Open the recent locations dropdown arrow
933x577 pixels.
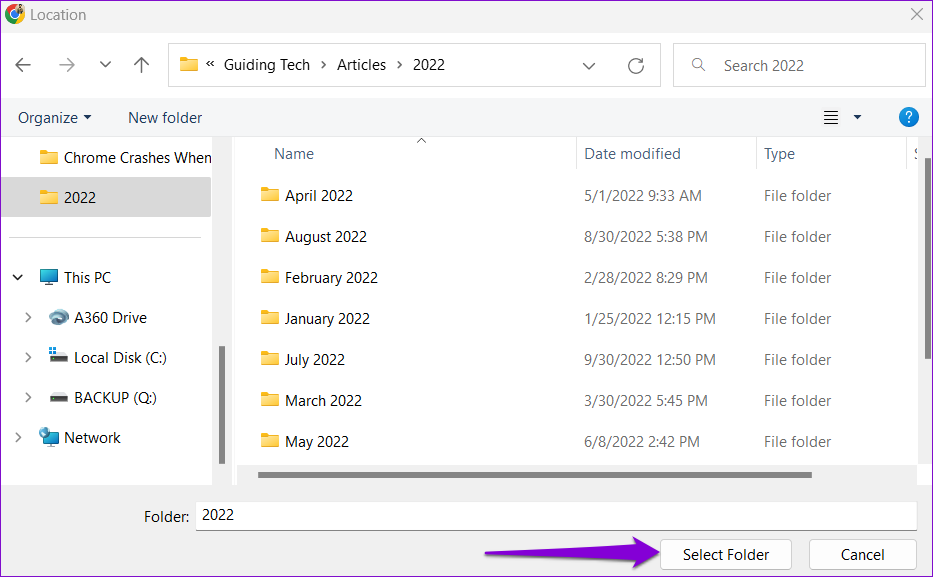click(x=105, y=64)
